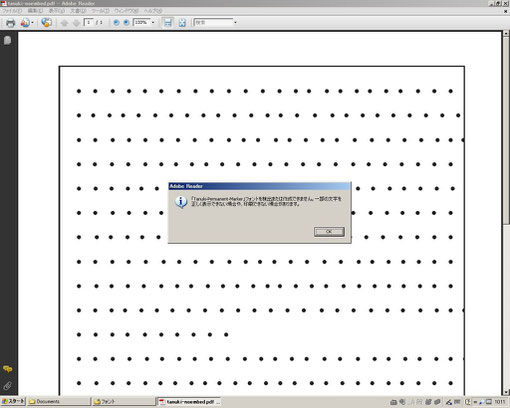
Task: Click the Start button on taskbar
Action: click(13, 401)
